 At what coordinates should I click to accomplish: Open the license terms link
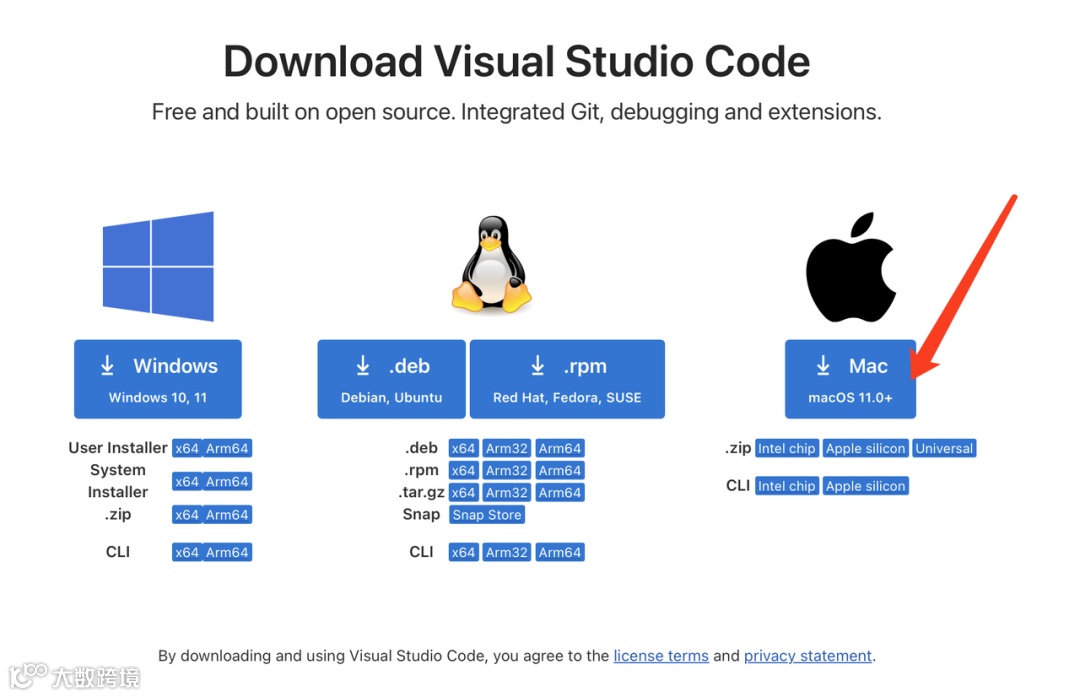pos(661,656)
